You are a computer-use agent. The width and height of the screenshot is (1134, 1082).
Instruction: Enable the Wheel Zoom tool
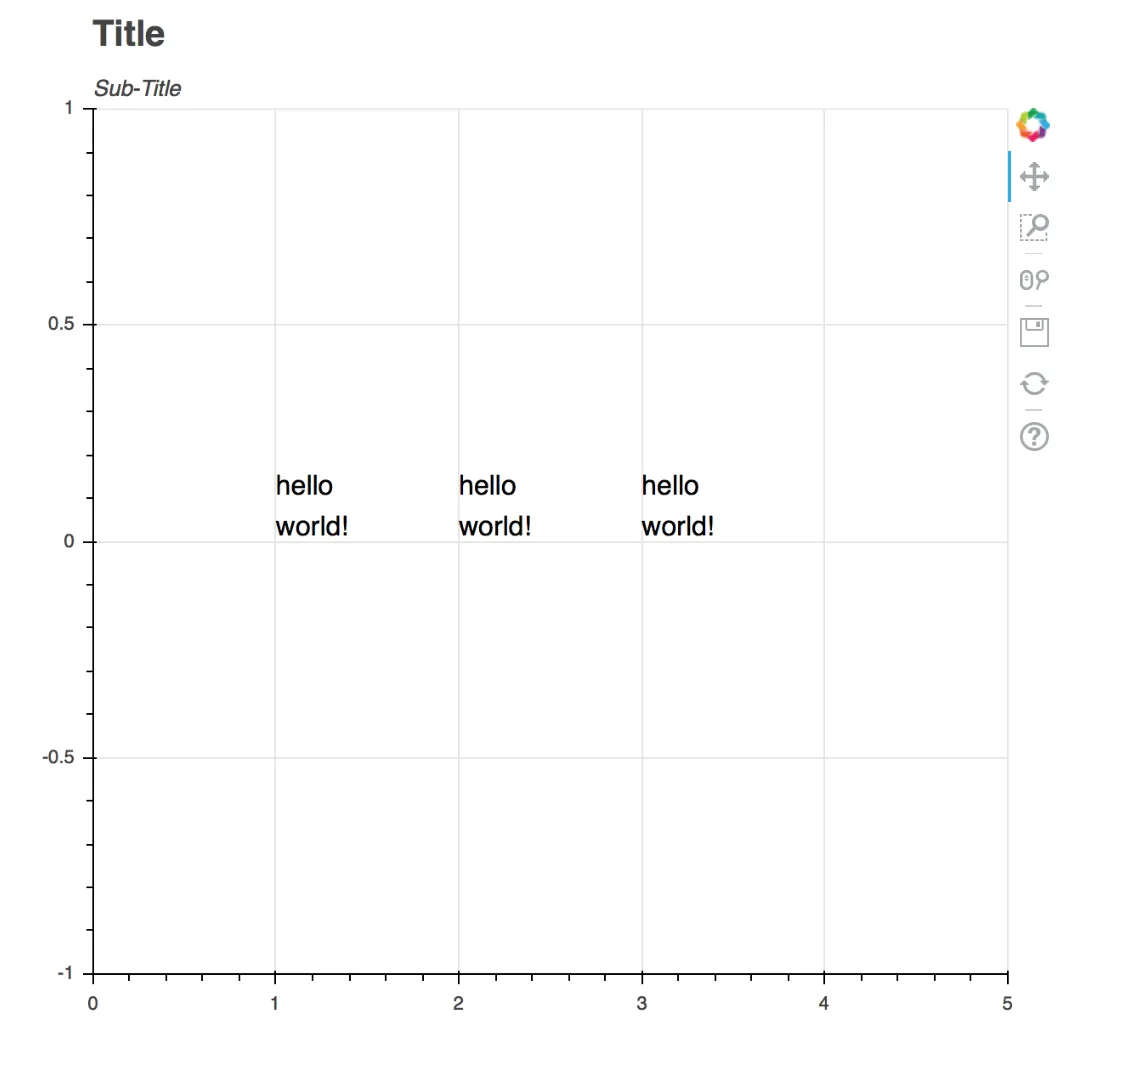[x=1033, y=279]
